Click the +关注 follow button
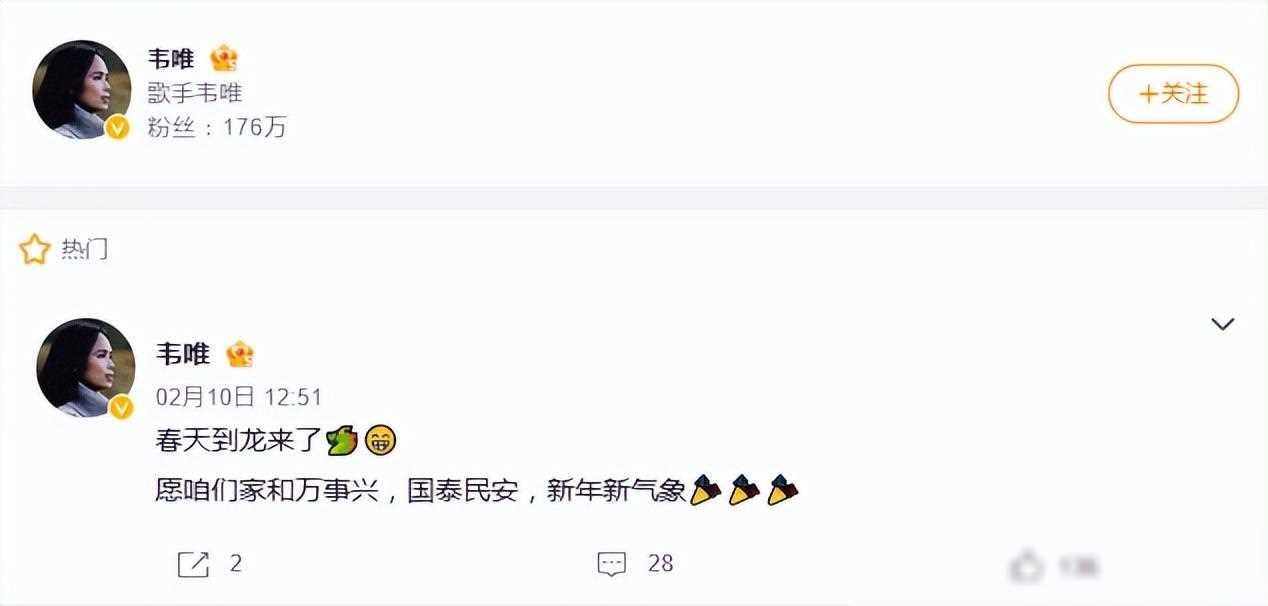Screen dimensions: 1268x606 click(x=1173, y=94)
